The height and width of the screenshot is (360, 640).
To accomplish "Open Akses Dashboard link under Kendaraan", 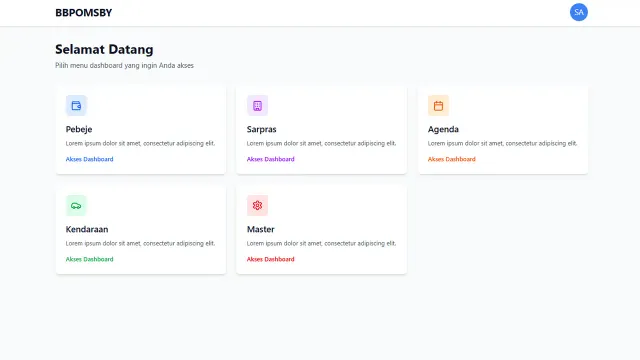I will tap(89, 259).
